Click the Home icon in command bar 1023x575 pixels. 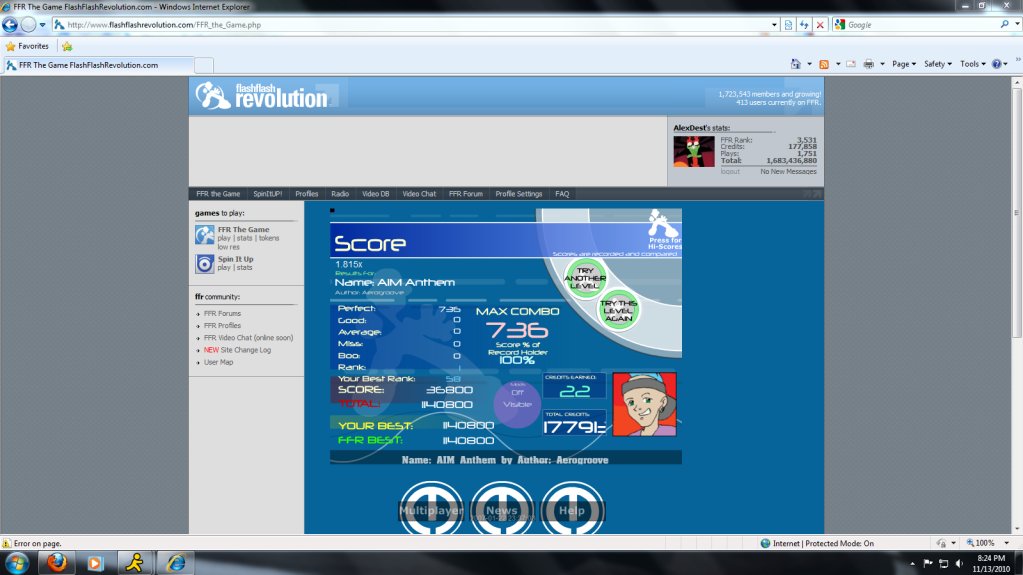pos(796,64)
